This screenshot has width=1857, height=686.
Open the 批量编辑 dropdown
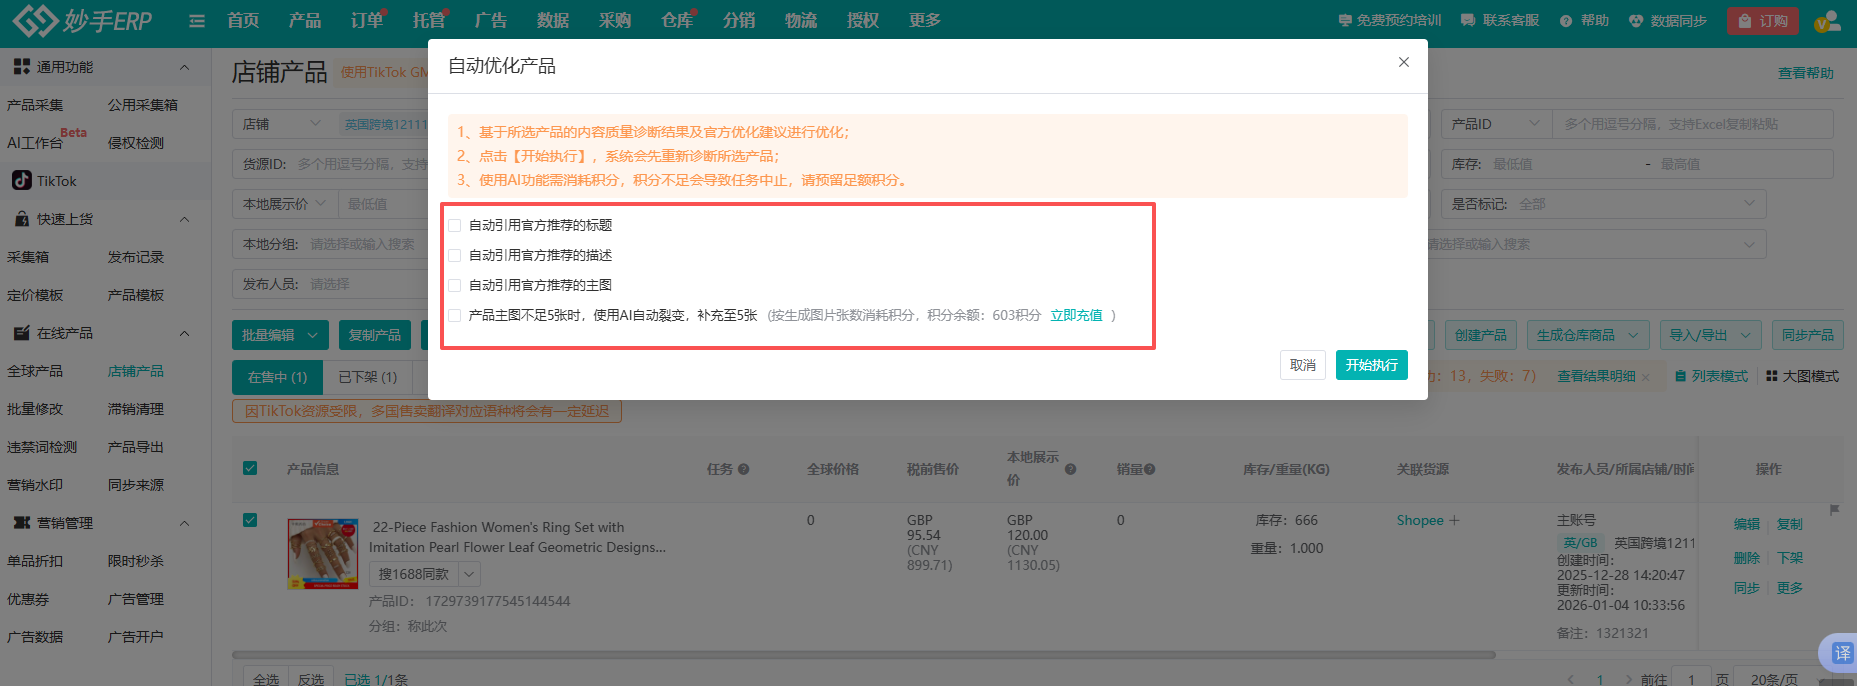point(280,335)
